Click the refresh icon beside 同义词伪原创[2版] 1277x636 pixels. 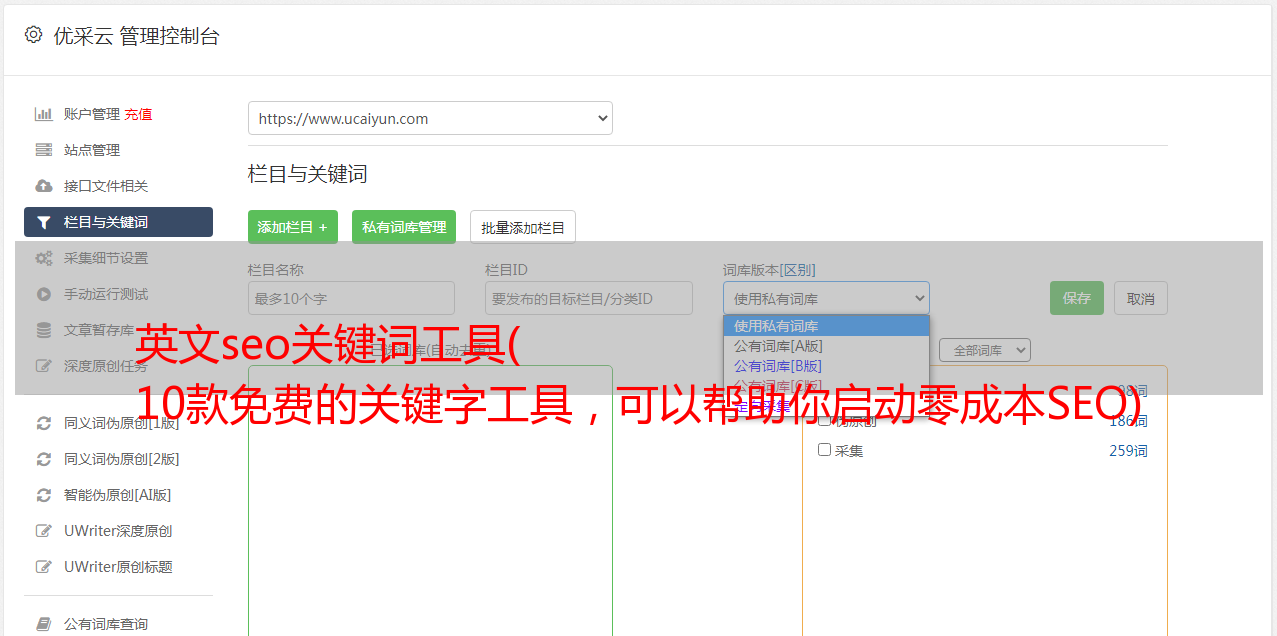[x=43, y=459]
